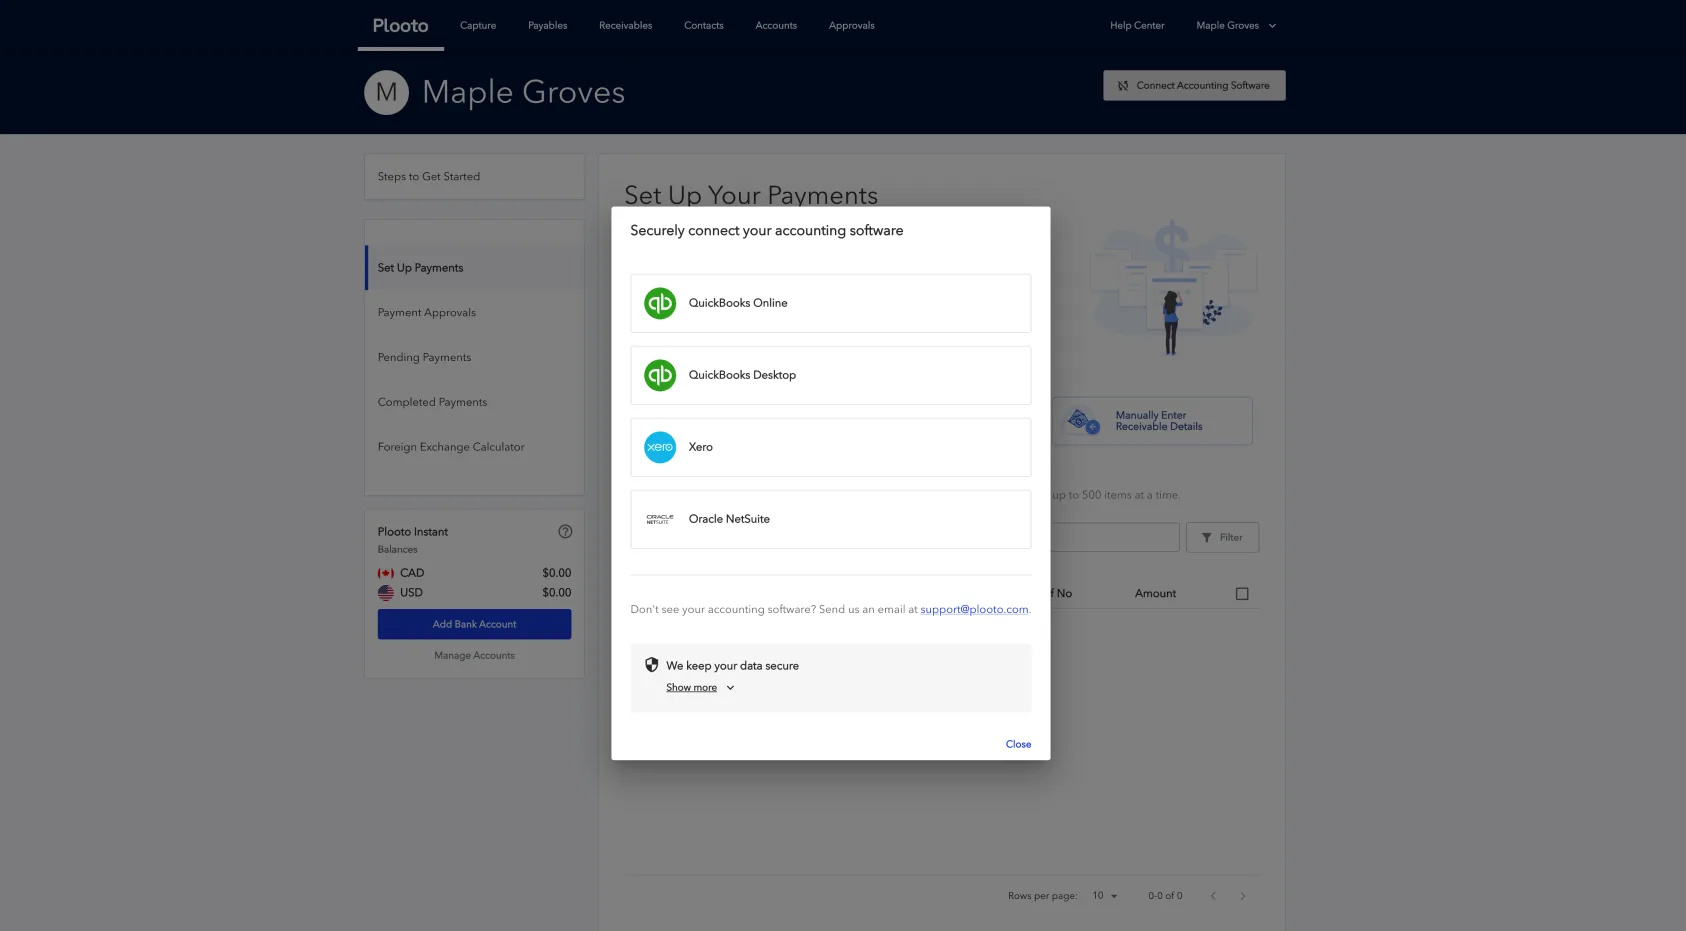
Task: Choose QuickBooks Online to connect
Action: tap(831, 303)
